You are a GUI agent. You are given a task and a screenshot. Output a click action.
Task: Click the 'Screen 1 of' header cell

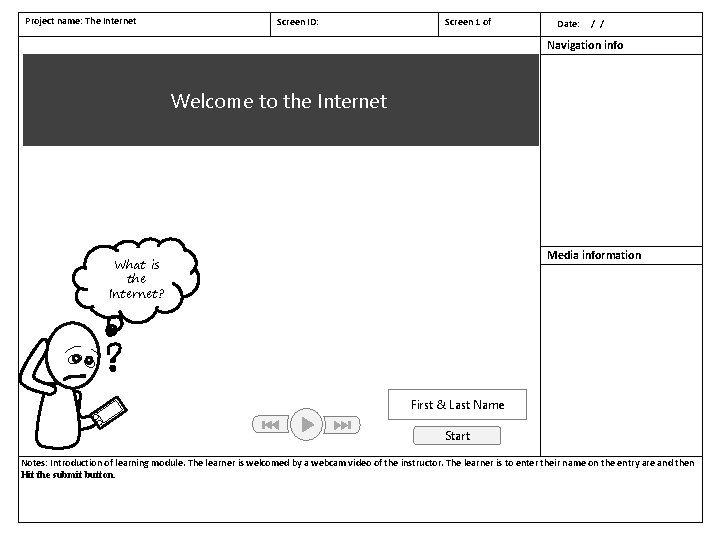(489, 24)
